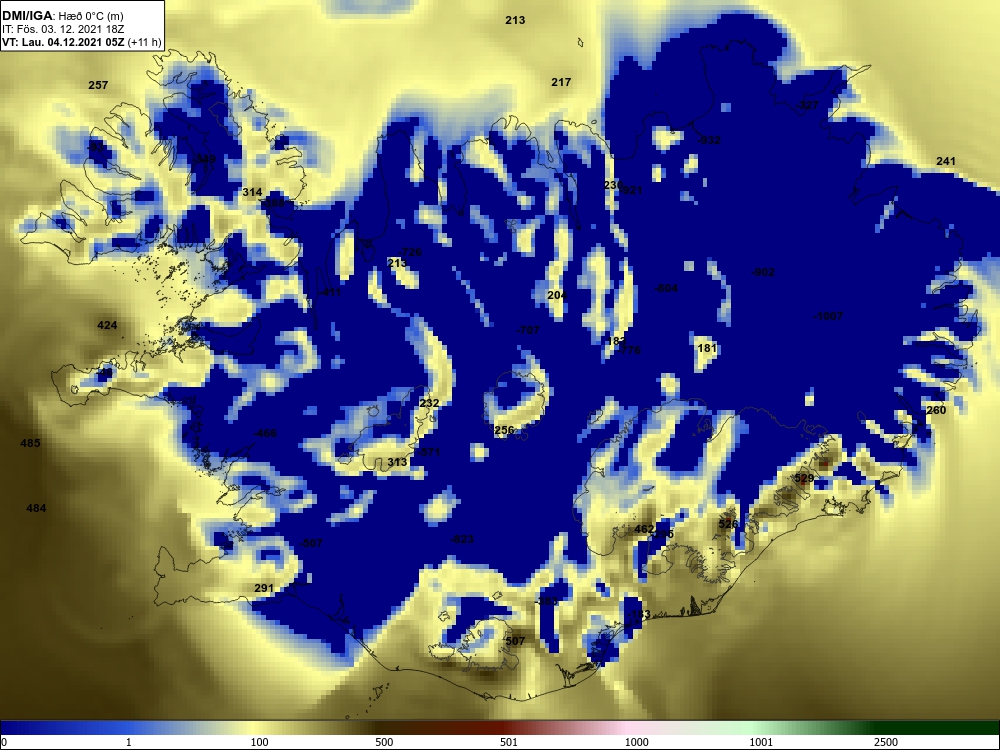Click the '-932' value in the north

coord(709,140)
